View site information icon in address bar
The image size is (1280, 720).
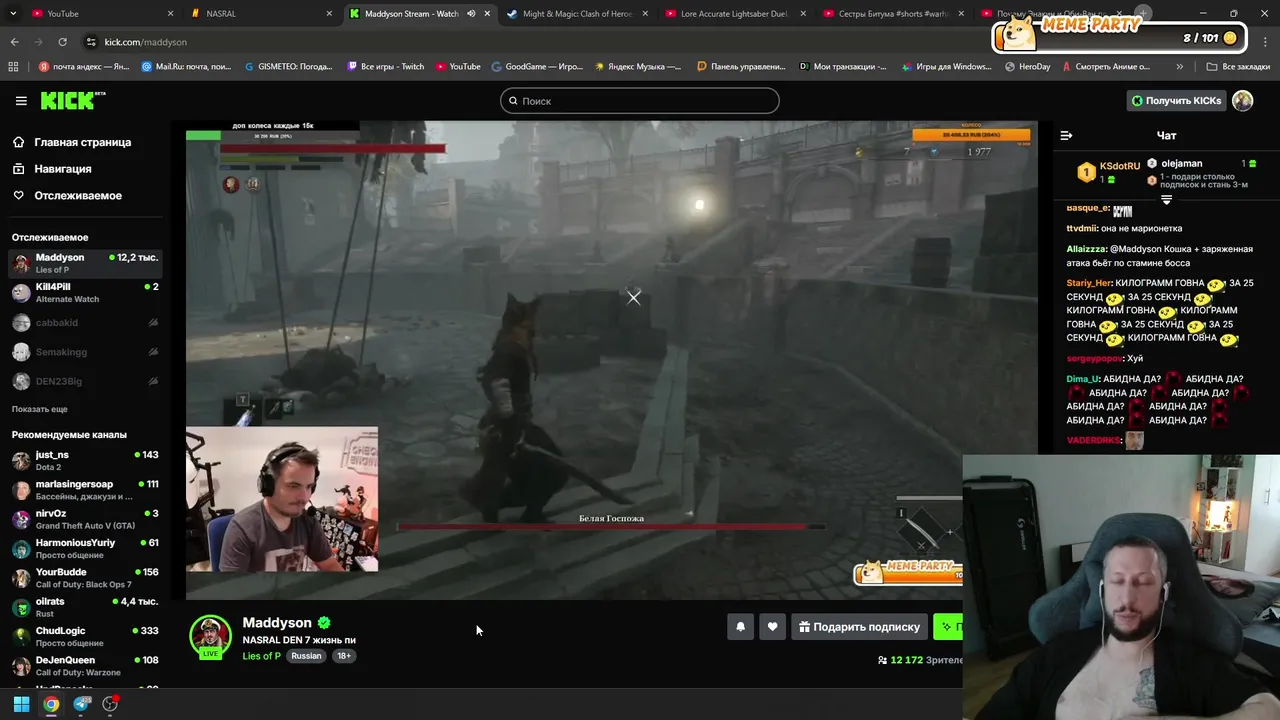click(91, 42)
